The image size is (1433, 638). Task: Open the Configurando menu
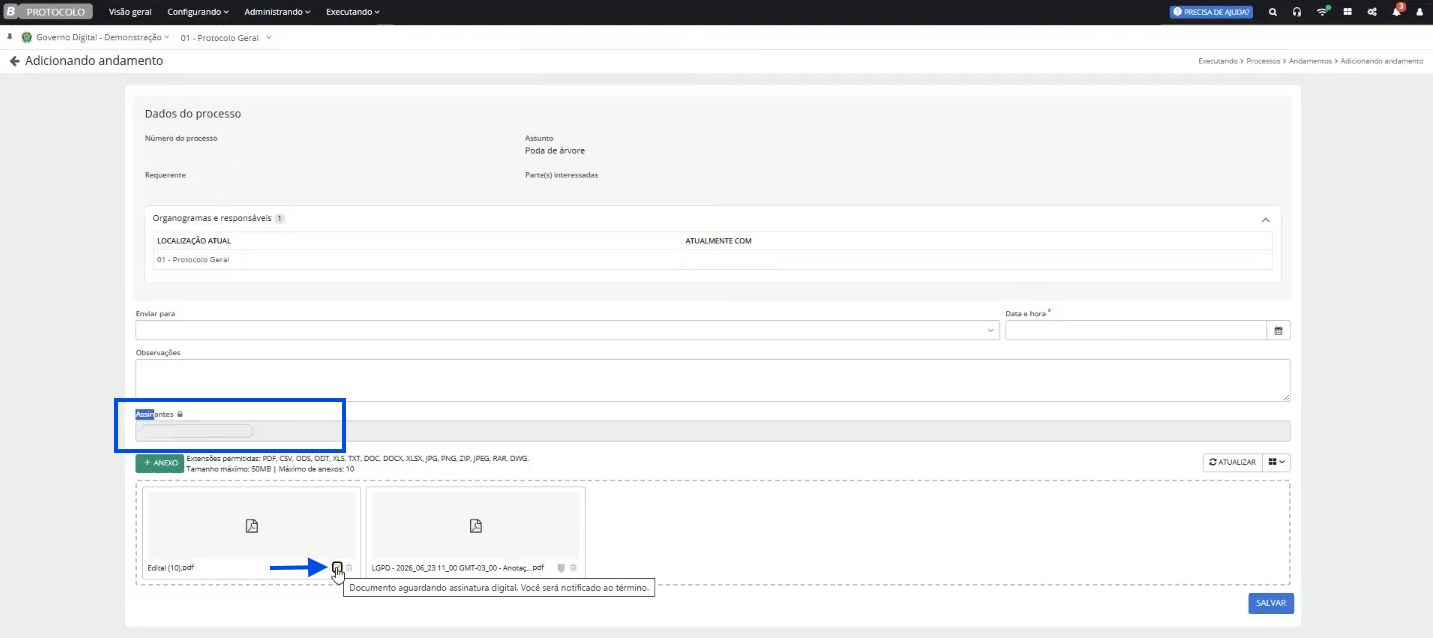(x=198, y=12)
